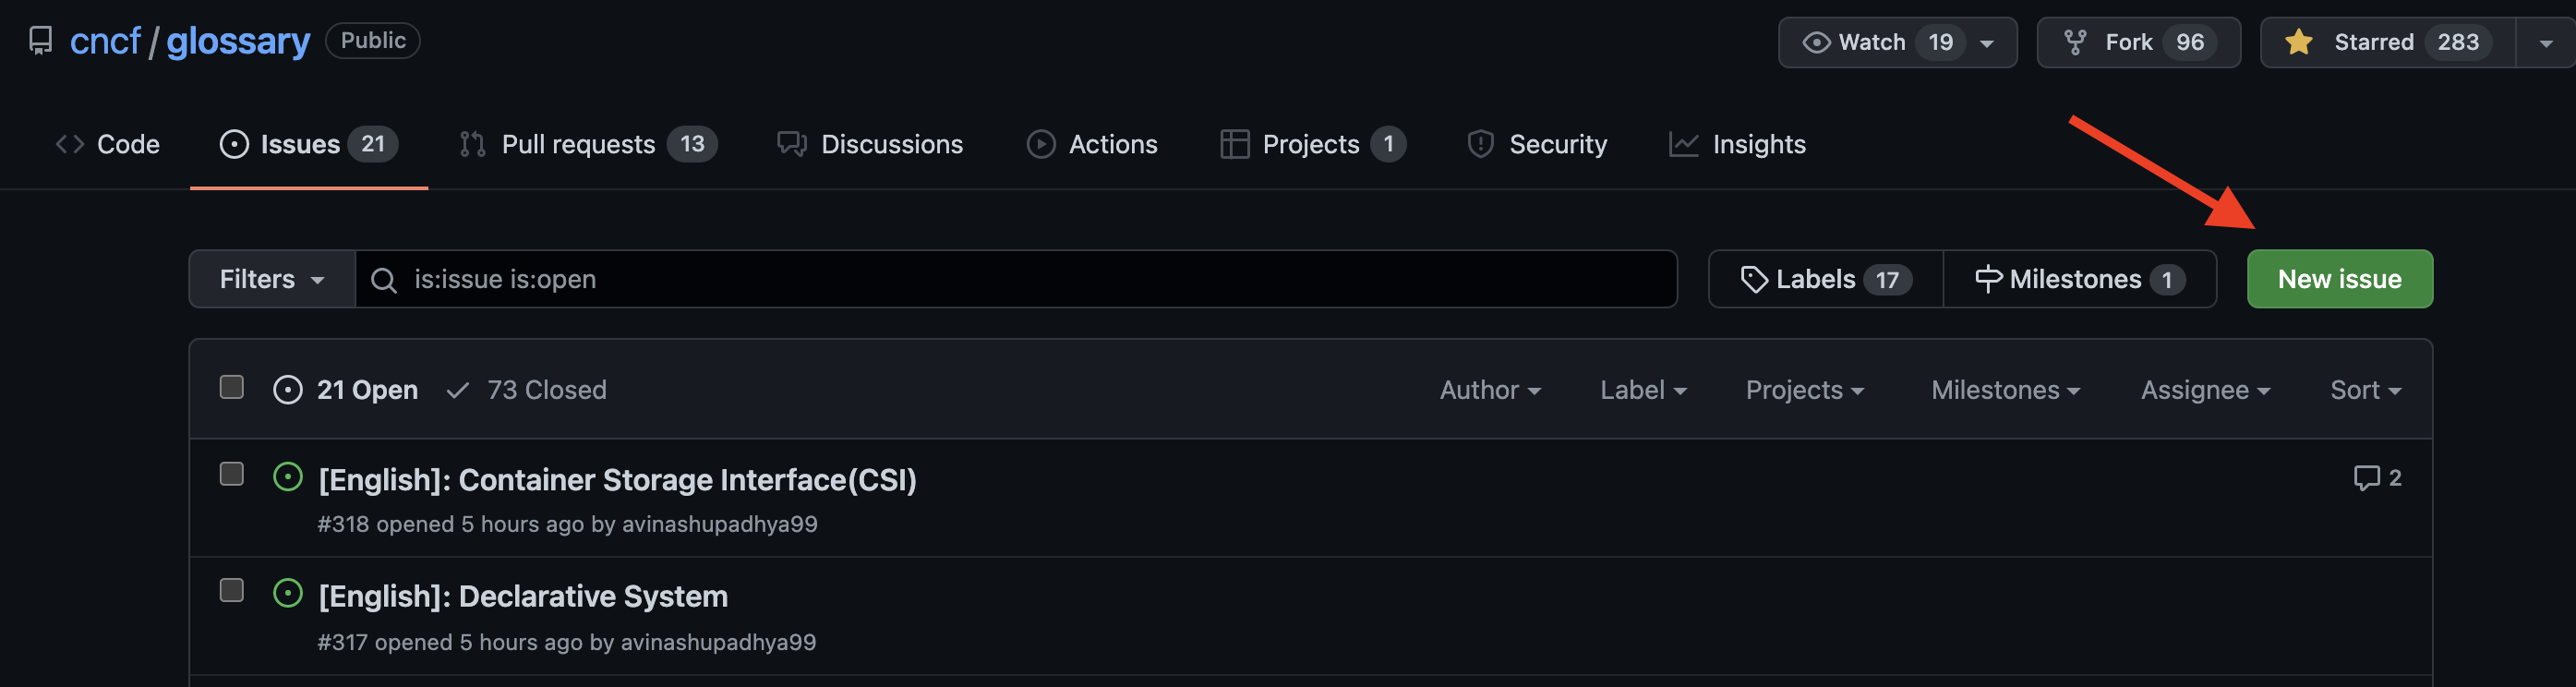
Task: Click the green New issue button
Action: tap(2338, 279)
